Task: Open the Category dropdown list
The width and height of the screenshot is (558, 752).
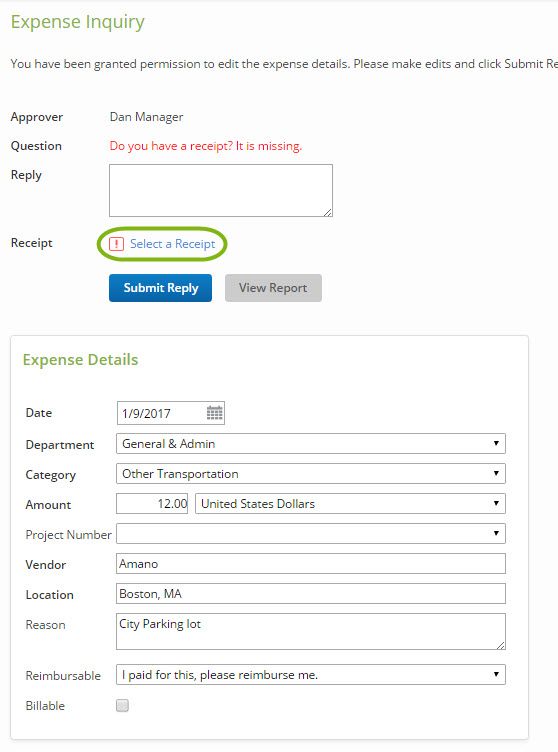Action: (x=311, y=474)
